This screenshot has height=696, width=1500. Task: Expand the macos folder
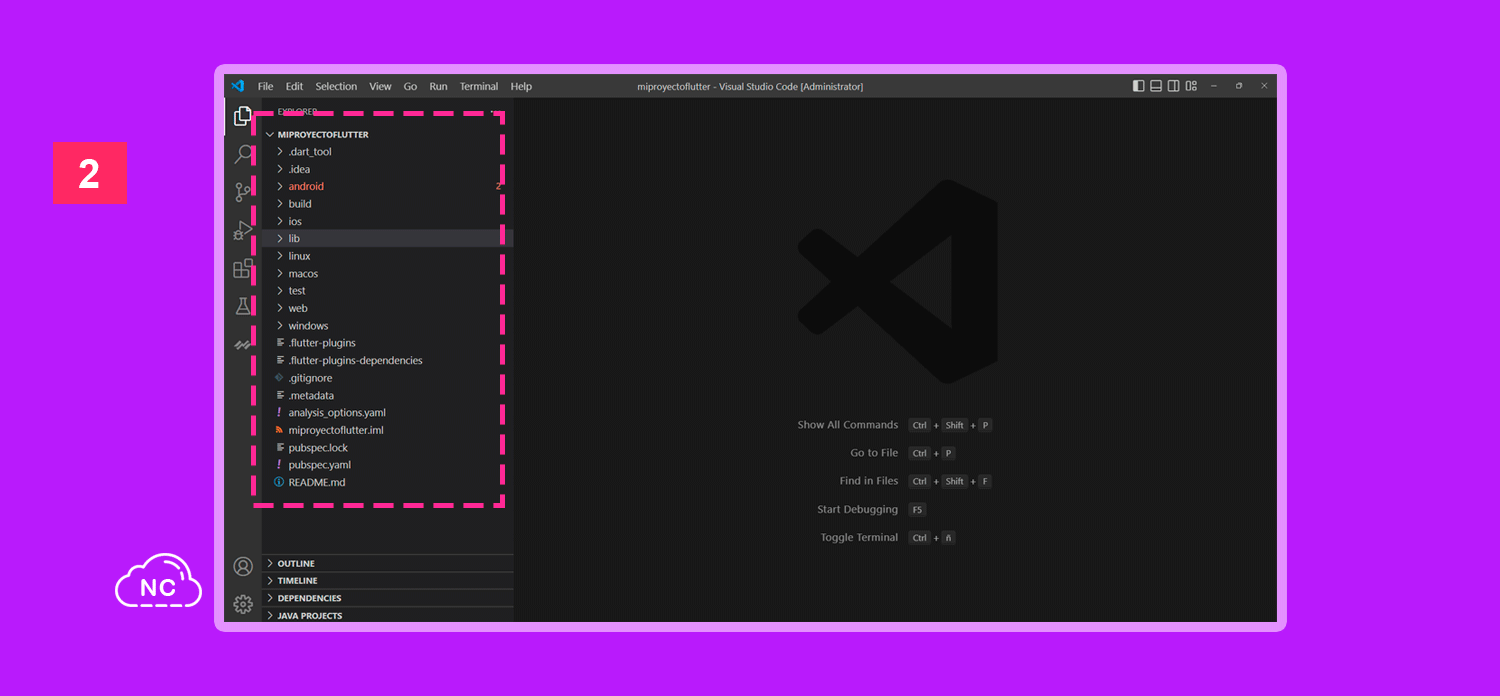click(387, 273)
